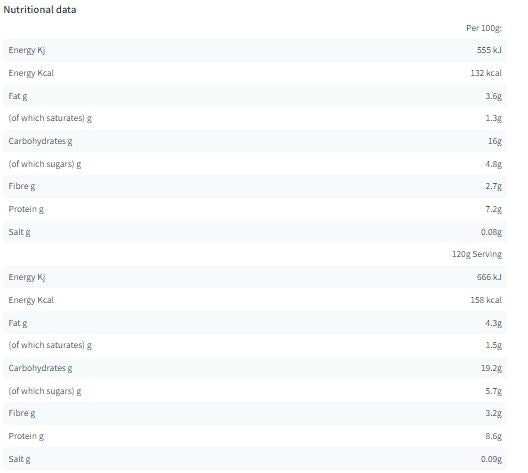Click the first Fat g row label

pos(18,96)
